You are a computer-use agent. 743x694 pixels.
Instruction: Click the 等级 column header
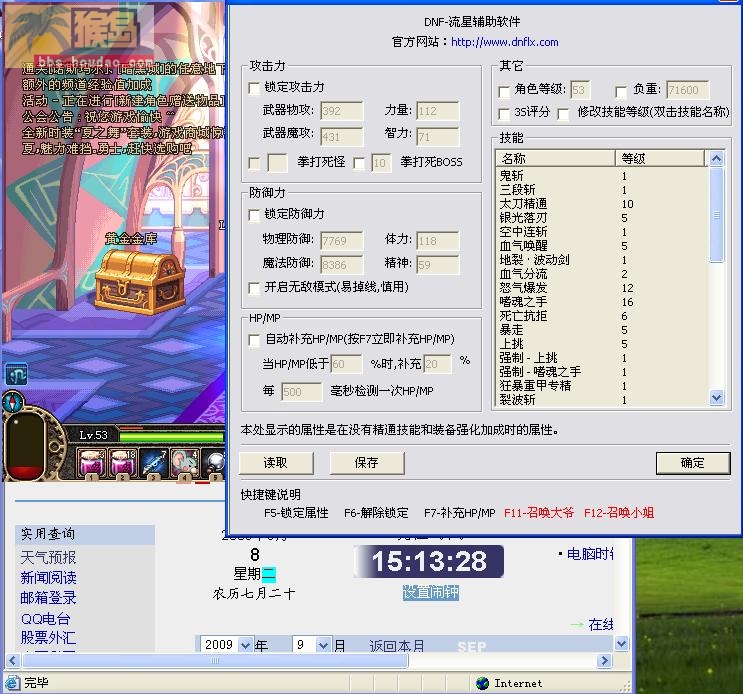pyautogui.click(x=660, y=158)
